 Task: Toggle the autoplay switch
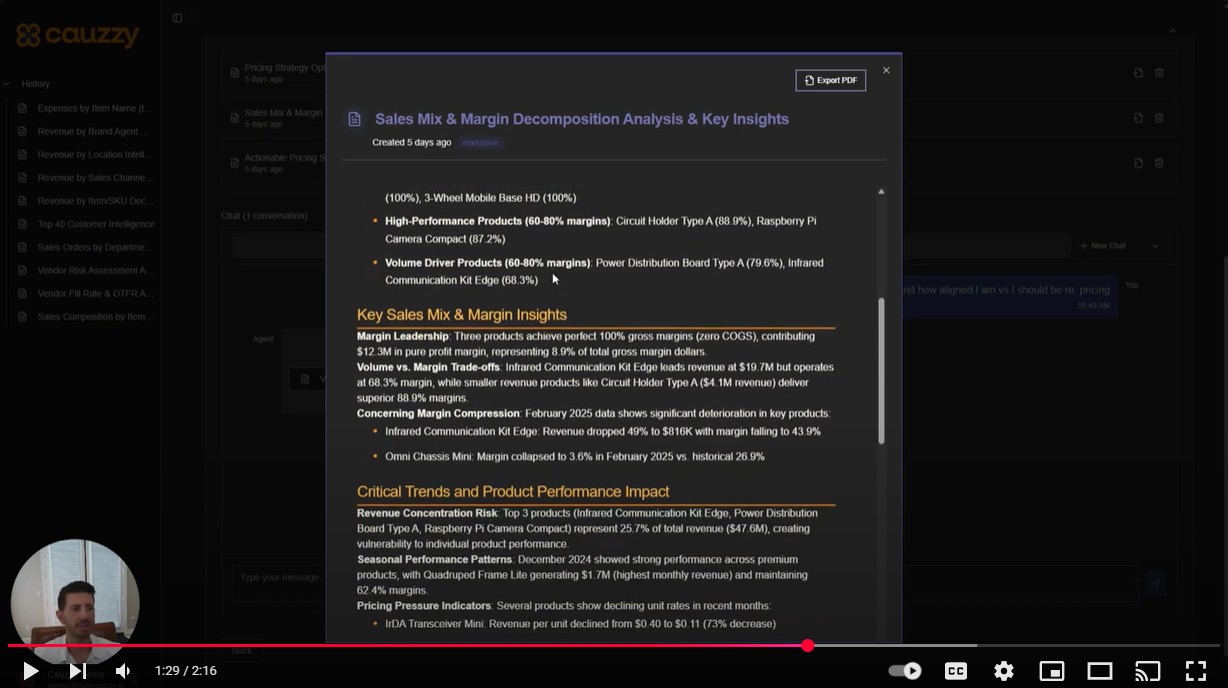pyautogui.click(x=905, y=671)
